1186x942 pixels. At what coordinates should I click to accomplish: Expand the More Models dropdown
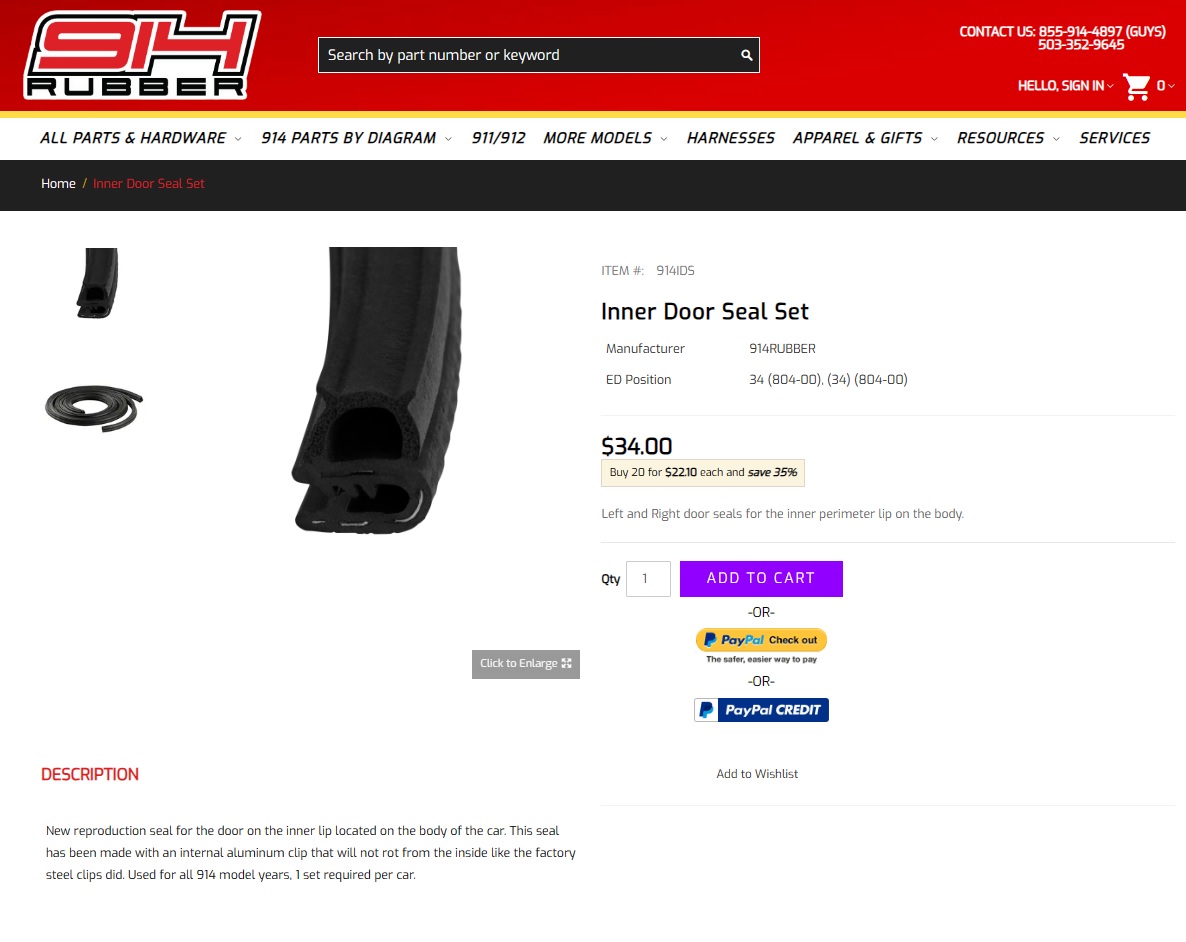click(x=605, y=138)
